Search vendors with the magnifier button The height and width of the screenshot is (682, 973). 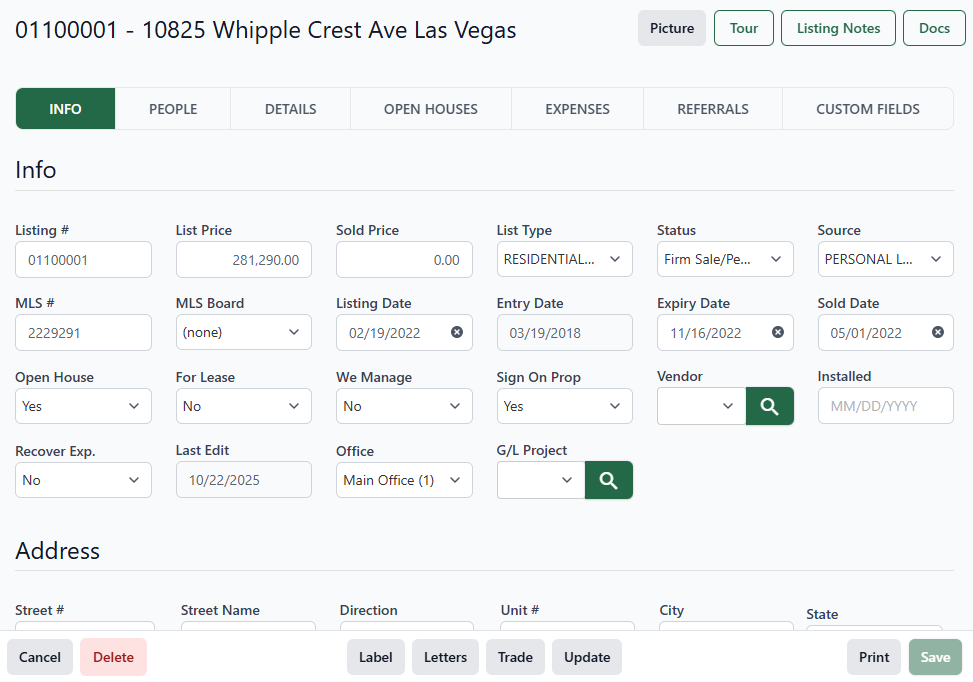769,406
